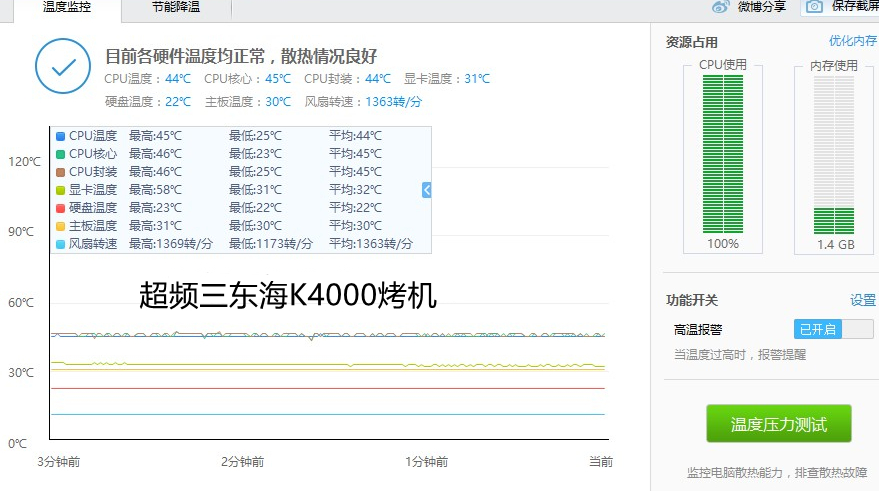
Task: Click the CPU使用 green usage bar
Action: (x=723, y=154)
